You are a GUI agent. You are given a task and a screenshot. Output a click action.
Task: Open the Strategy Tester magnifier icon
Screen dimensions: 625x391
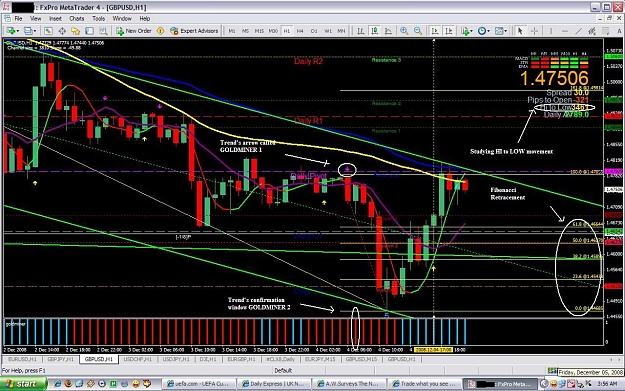click(103, 31)
